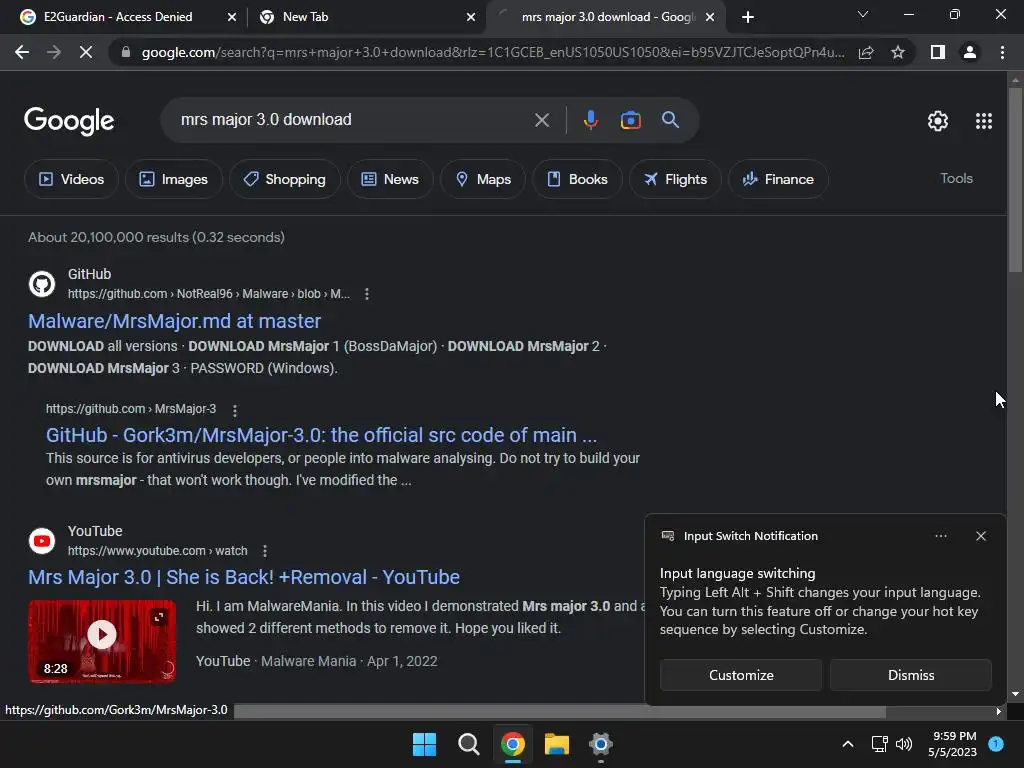Filter results by Videos
1024x768 pixels.
(x=71, y=179)
